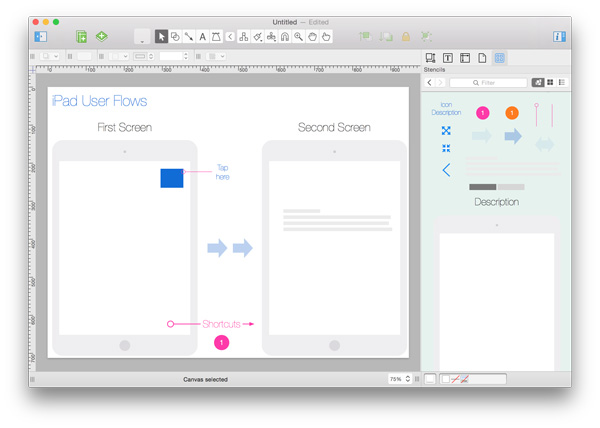The image size is (600, 428).
Task: Click the white fill swatch in selection style bar
Action: 445,379
